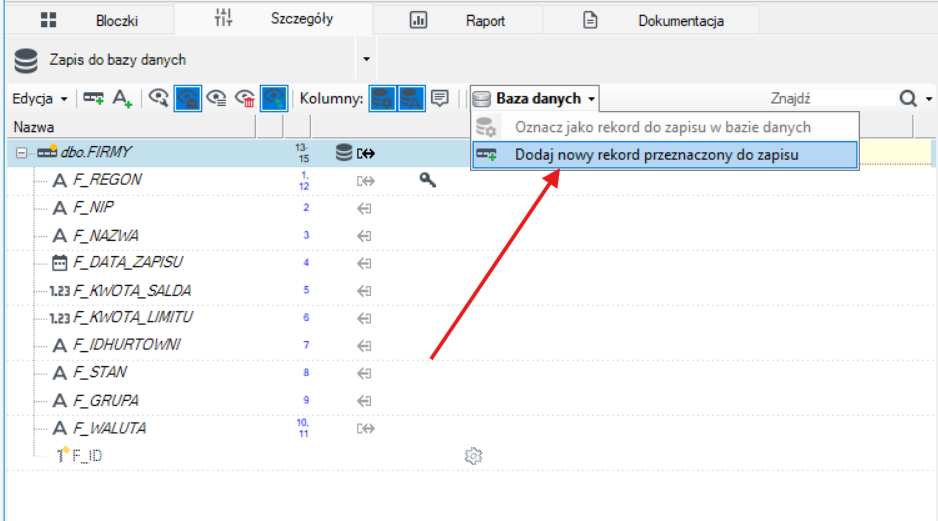The width and height of the screenshot is (938, 521).
Task: Toggle the highlighted eye with lock view button
Action: 187,98
